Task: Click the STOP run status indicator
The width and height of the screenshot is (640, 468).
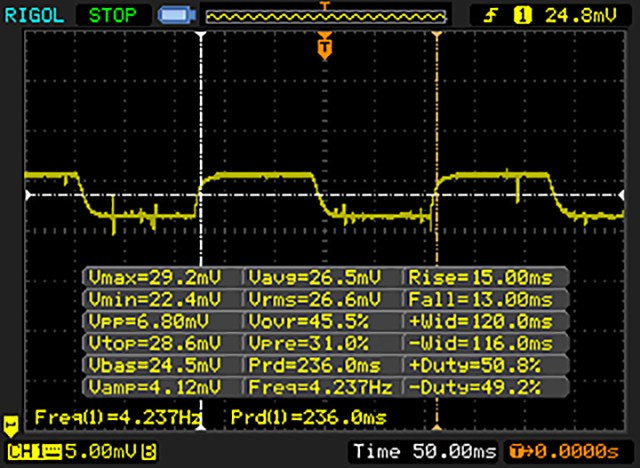Action: point(113,16)
